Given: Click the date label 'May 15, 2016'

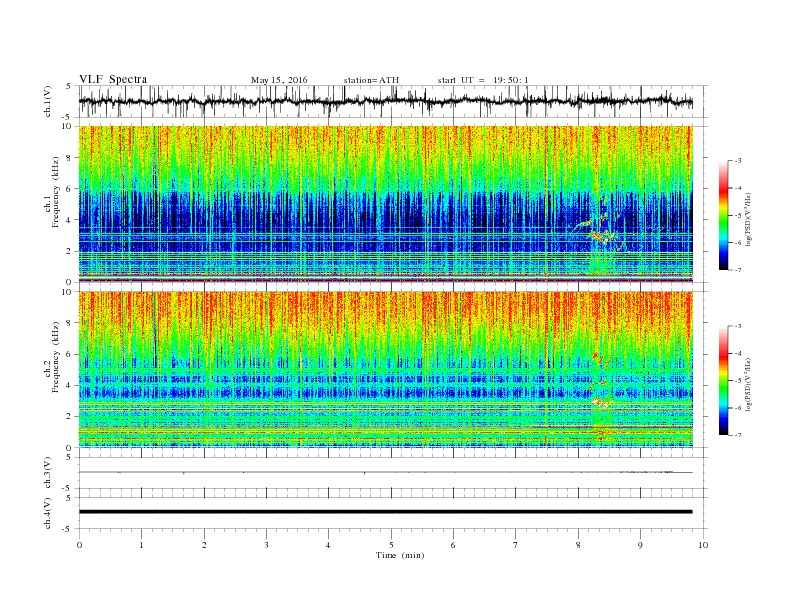Looking at the screenshot, I should click(279, 80).
